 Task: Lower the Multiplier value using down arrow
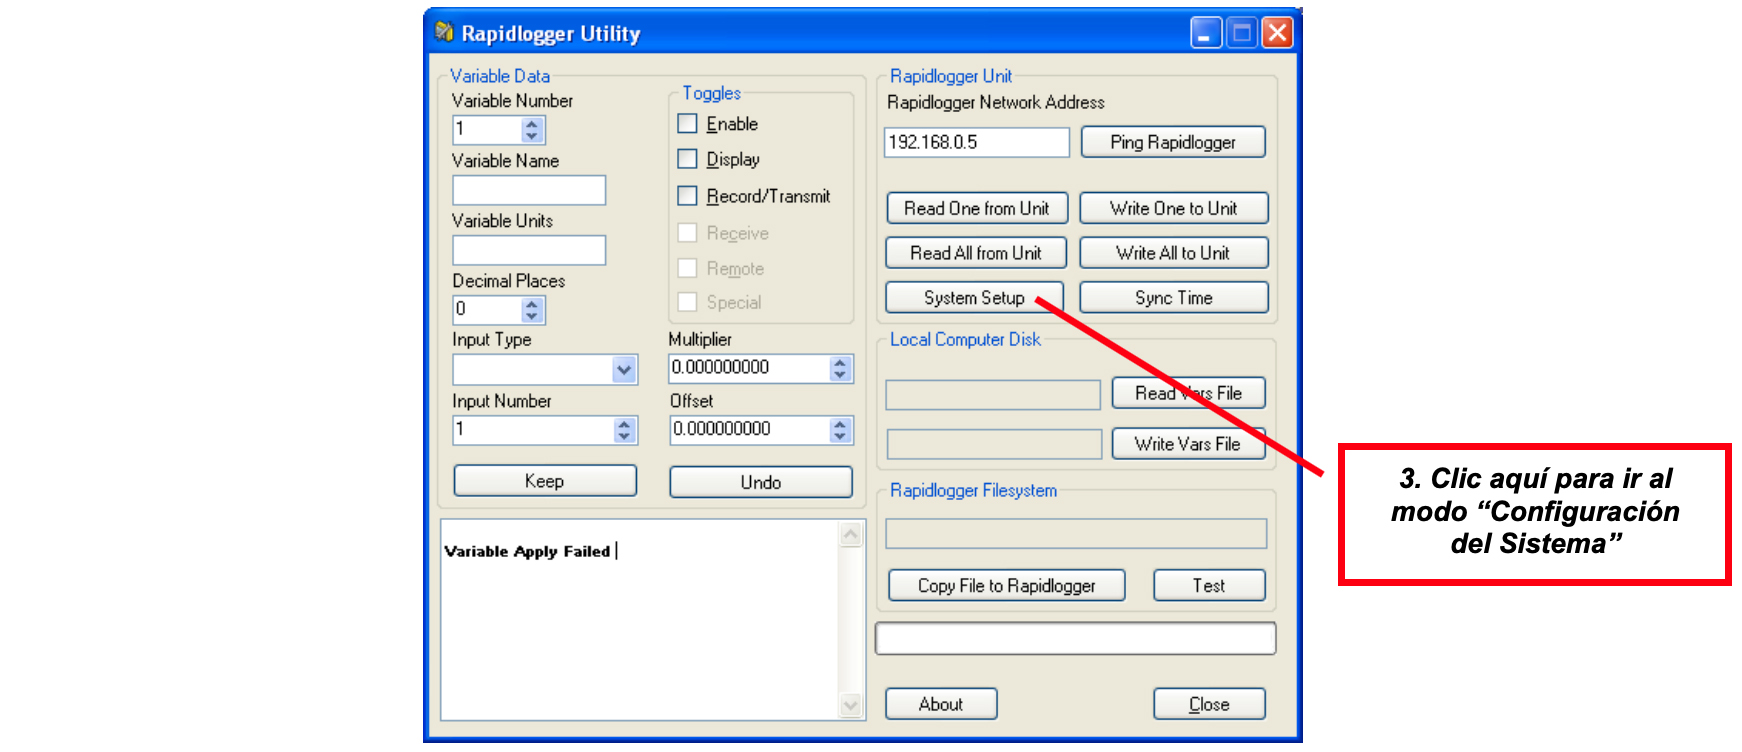click(x=840, y=375)
